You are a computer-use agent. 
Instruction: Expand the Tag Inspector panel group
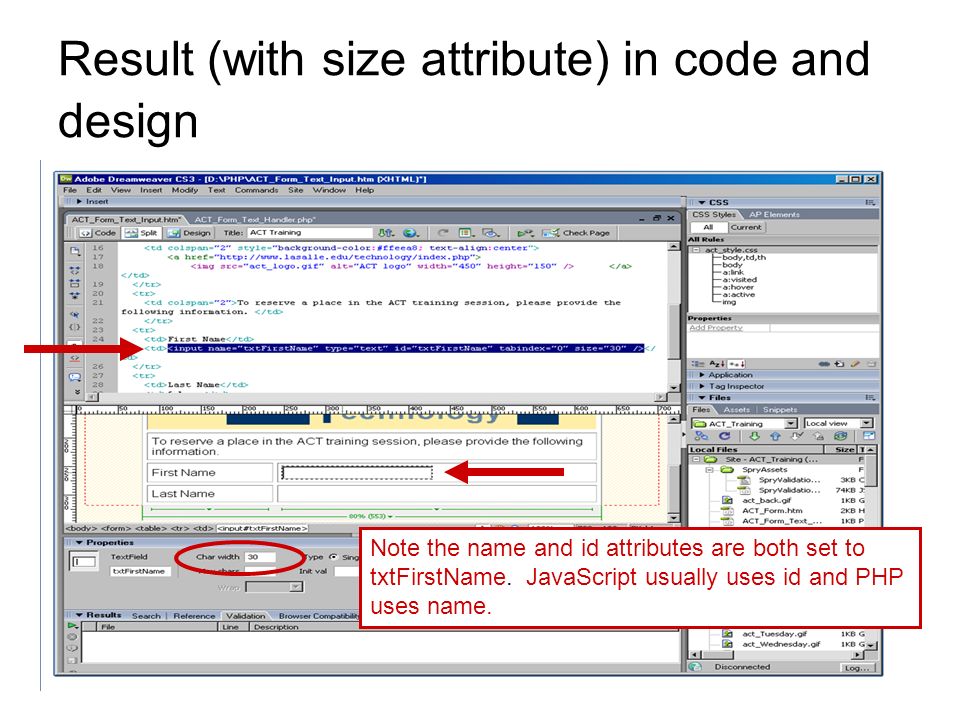click(x=702, y=386)
